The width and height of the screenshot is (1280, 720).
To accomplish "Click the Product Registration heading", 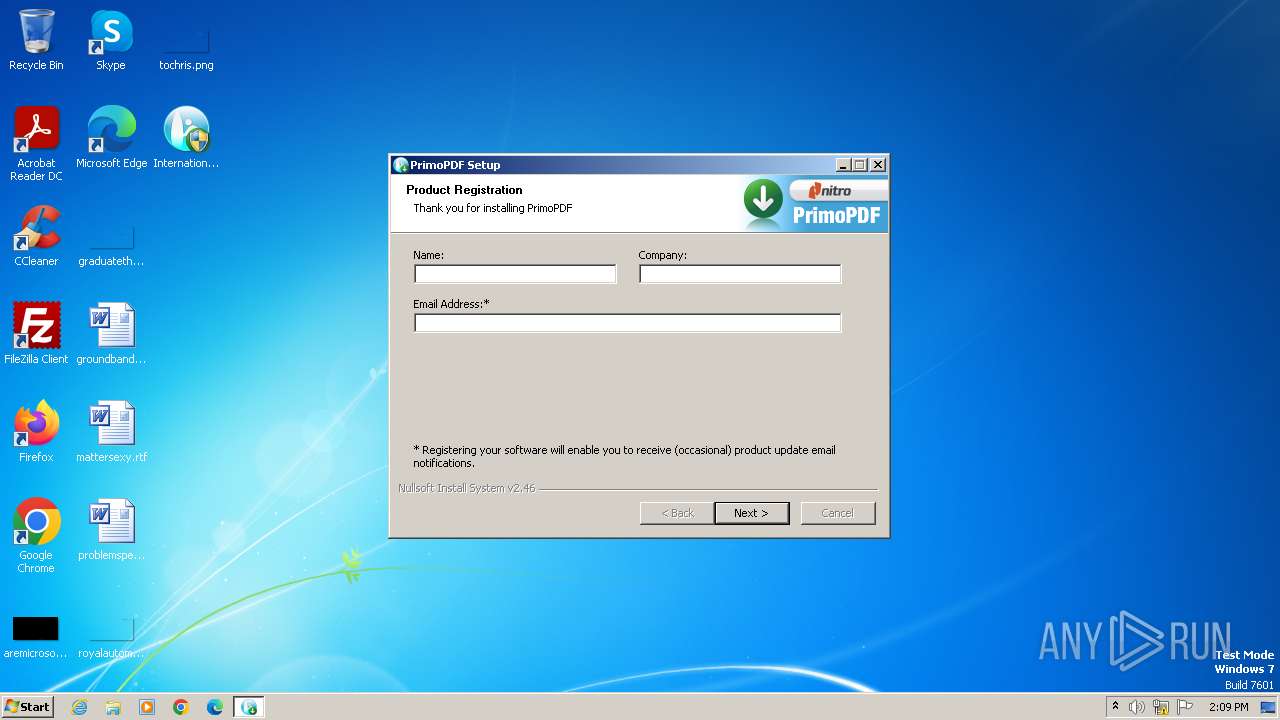I will coord(464,190).
